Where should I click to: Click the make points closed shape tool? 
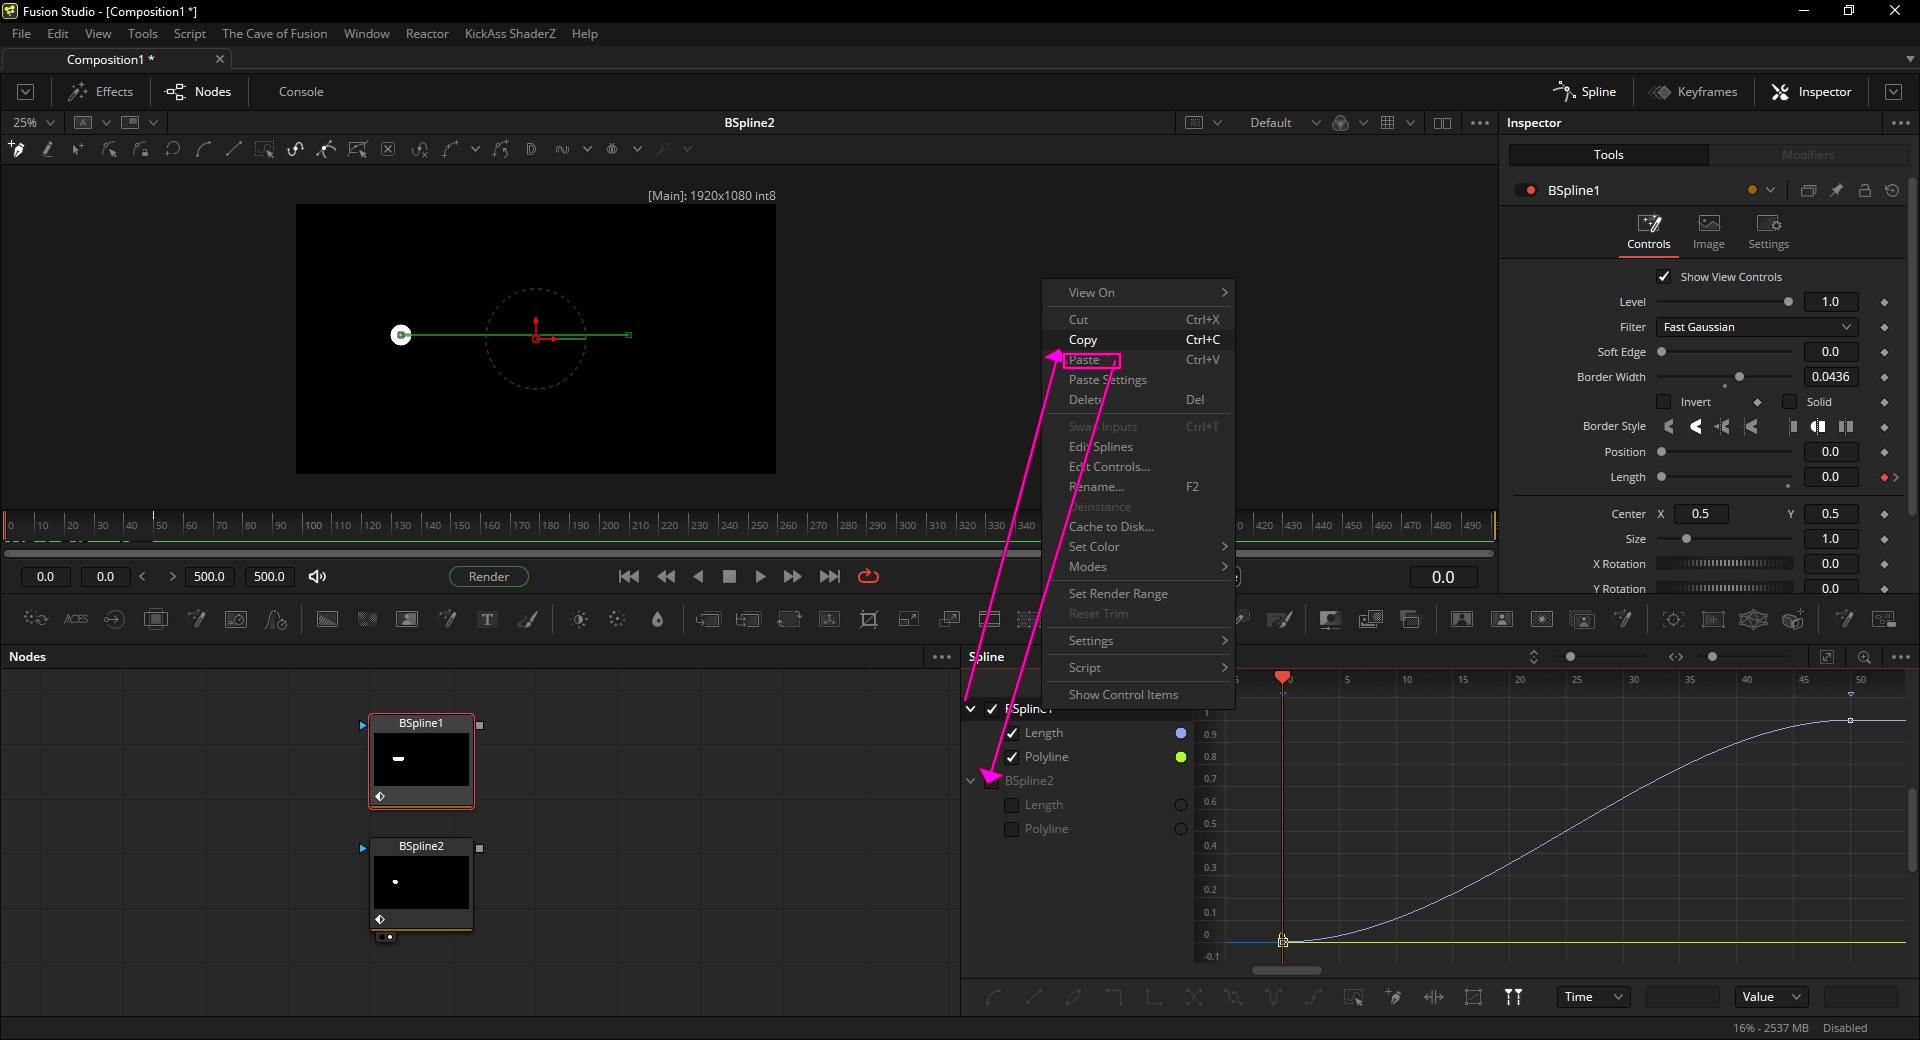[173, 149]
